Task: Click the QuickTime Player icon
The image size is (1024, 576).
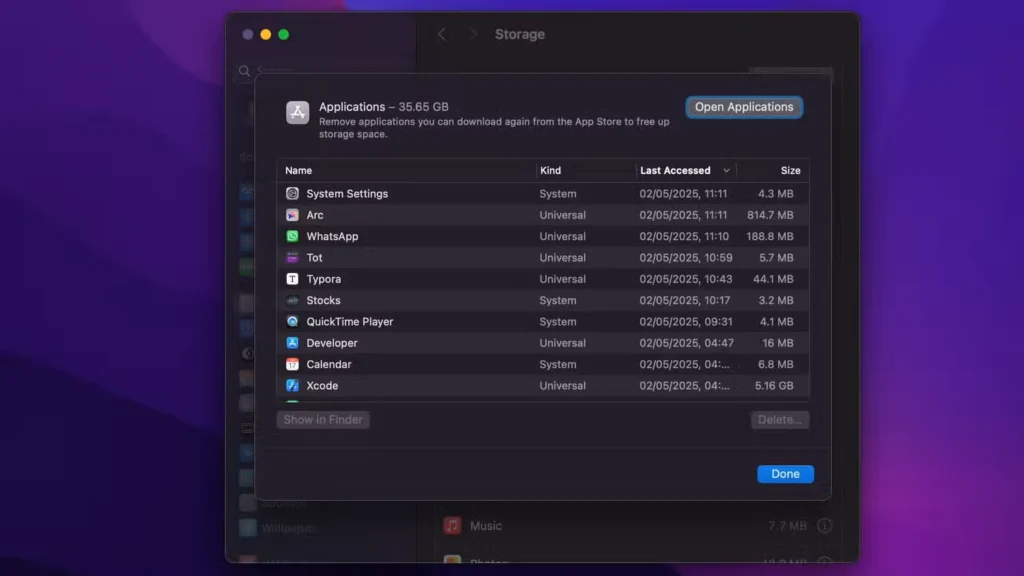Action: click(x=292, y=321)
